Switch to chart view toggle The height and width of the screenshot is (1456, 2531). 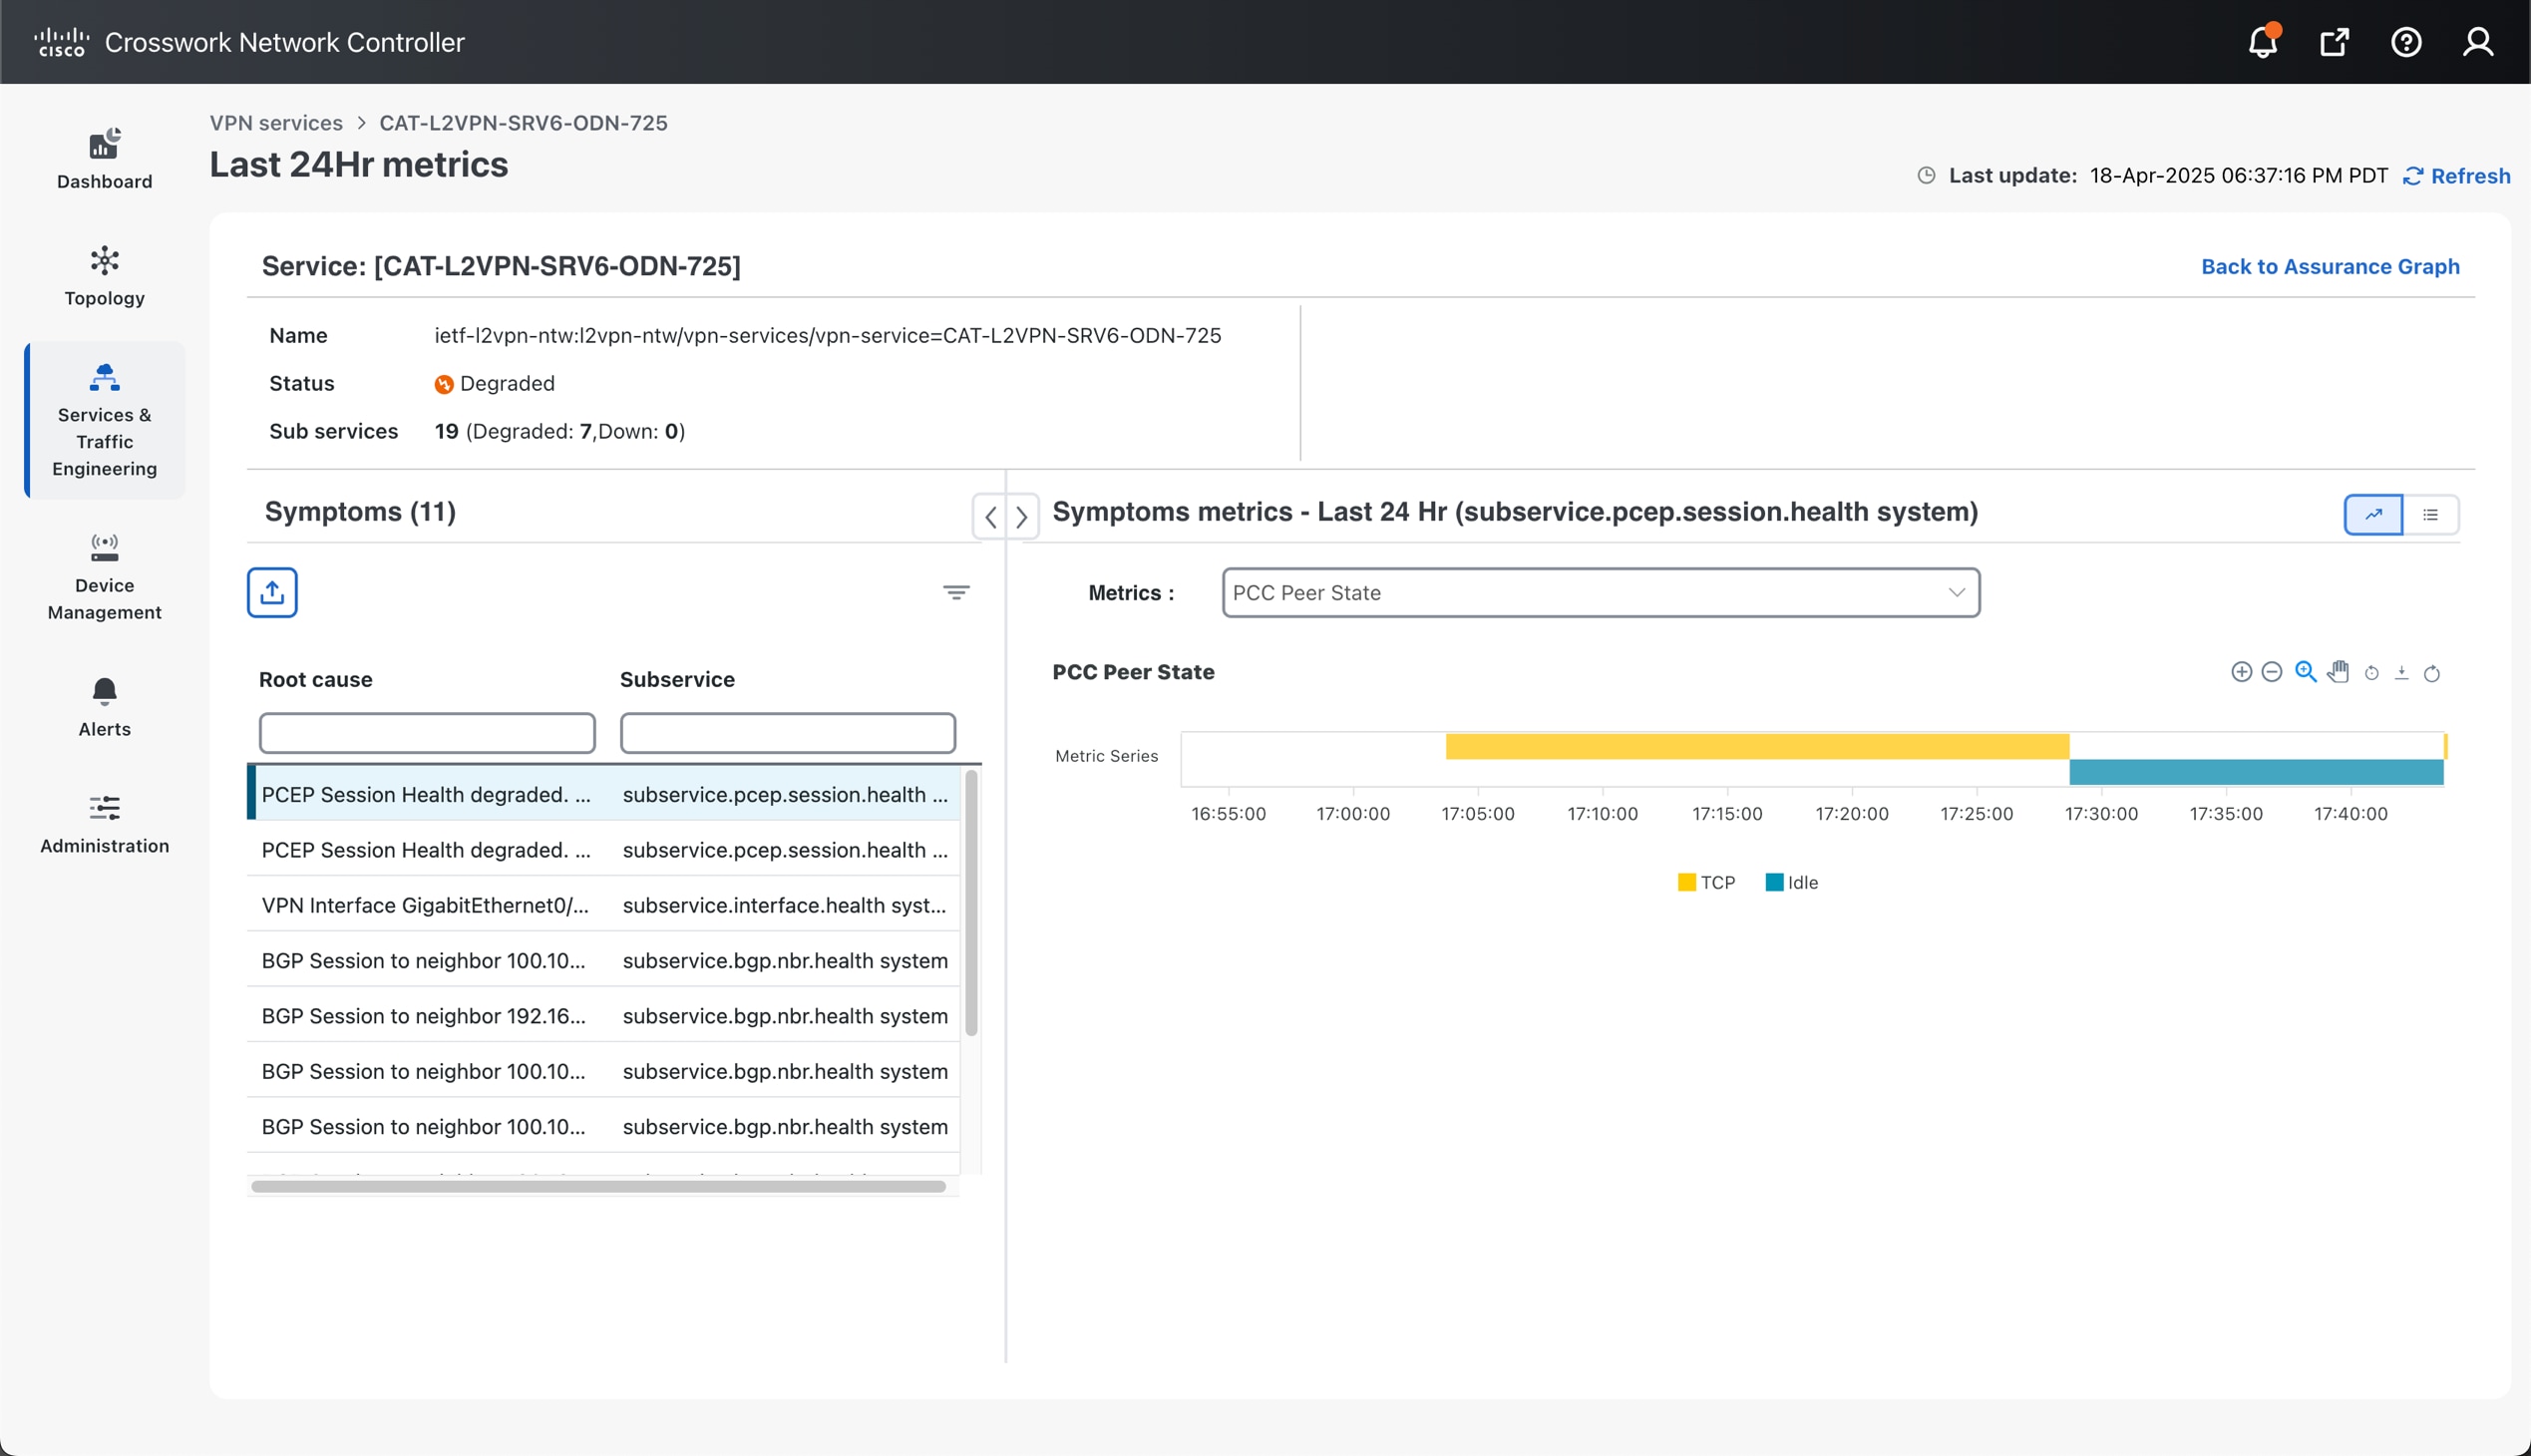point(2373,514)
